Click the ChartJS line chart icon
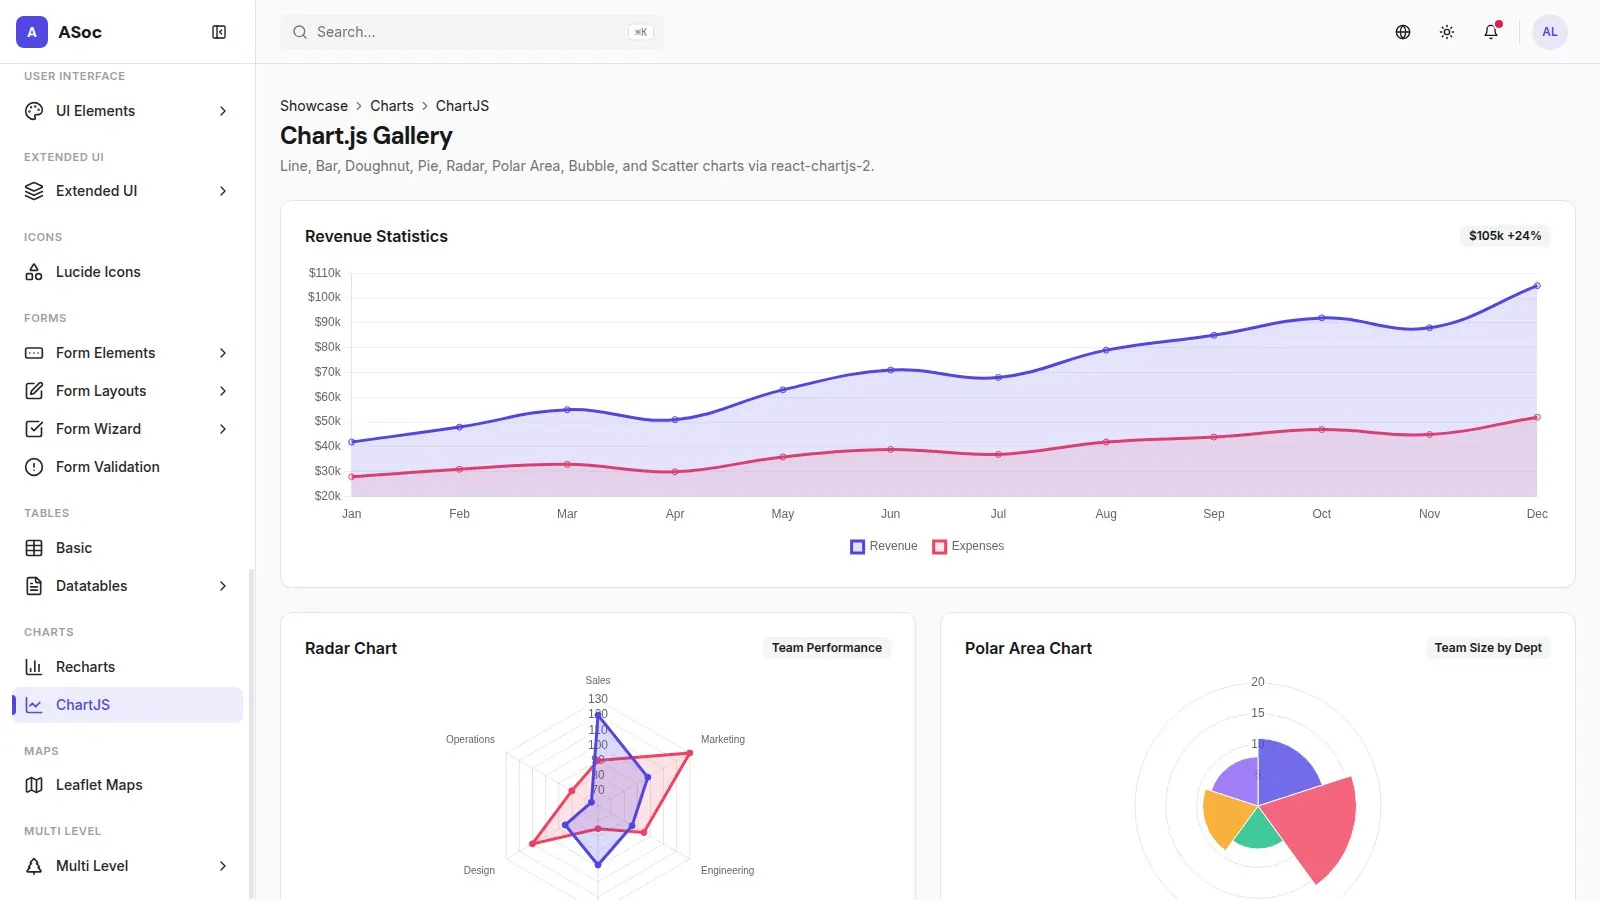The width and height of the screenshot is (1600, 900). tap(34, 705)
